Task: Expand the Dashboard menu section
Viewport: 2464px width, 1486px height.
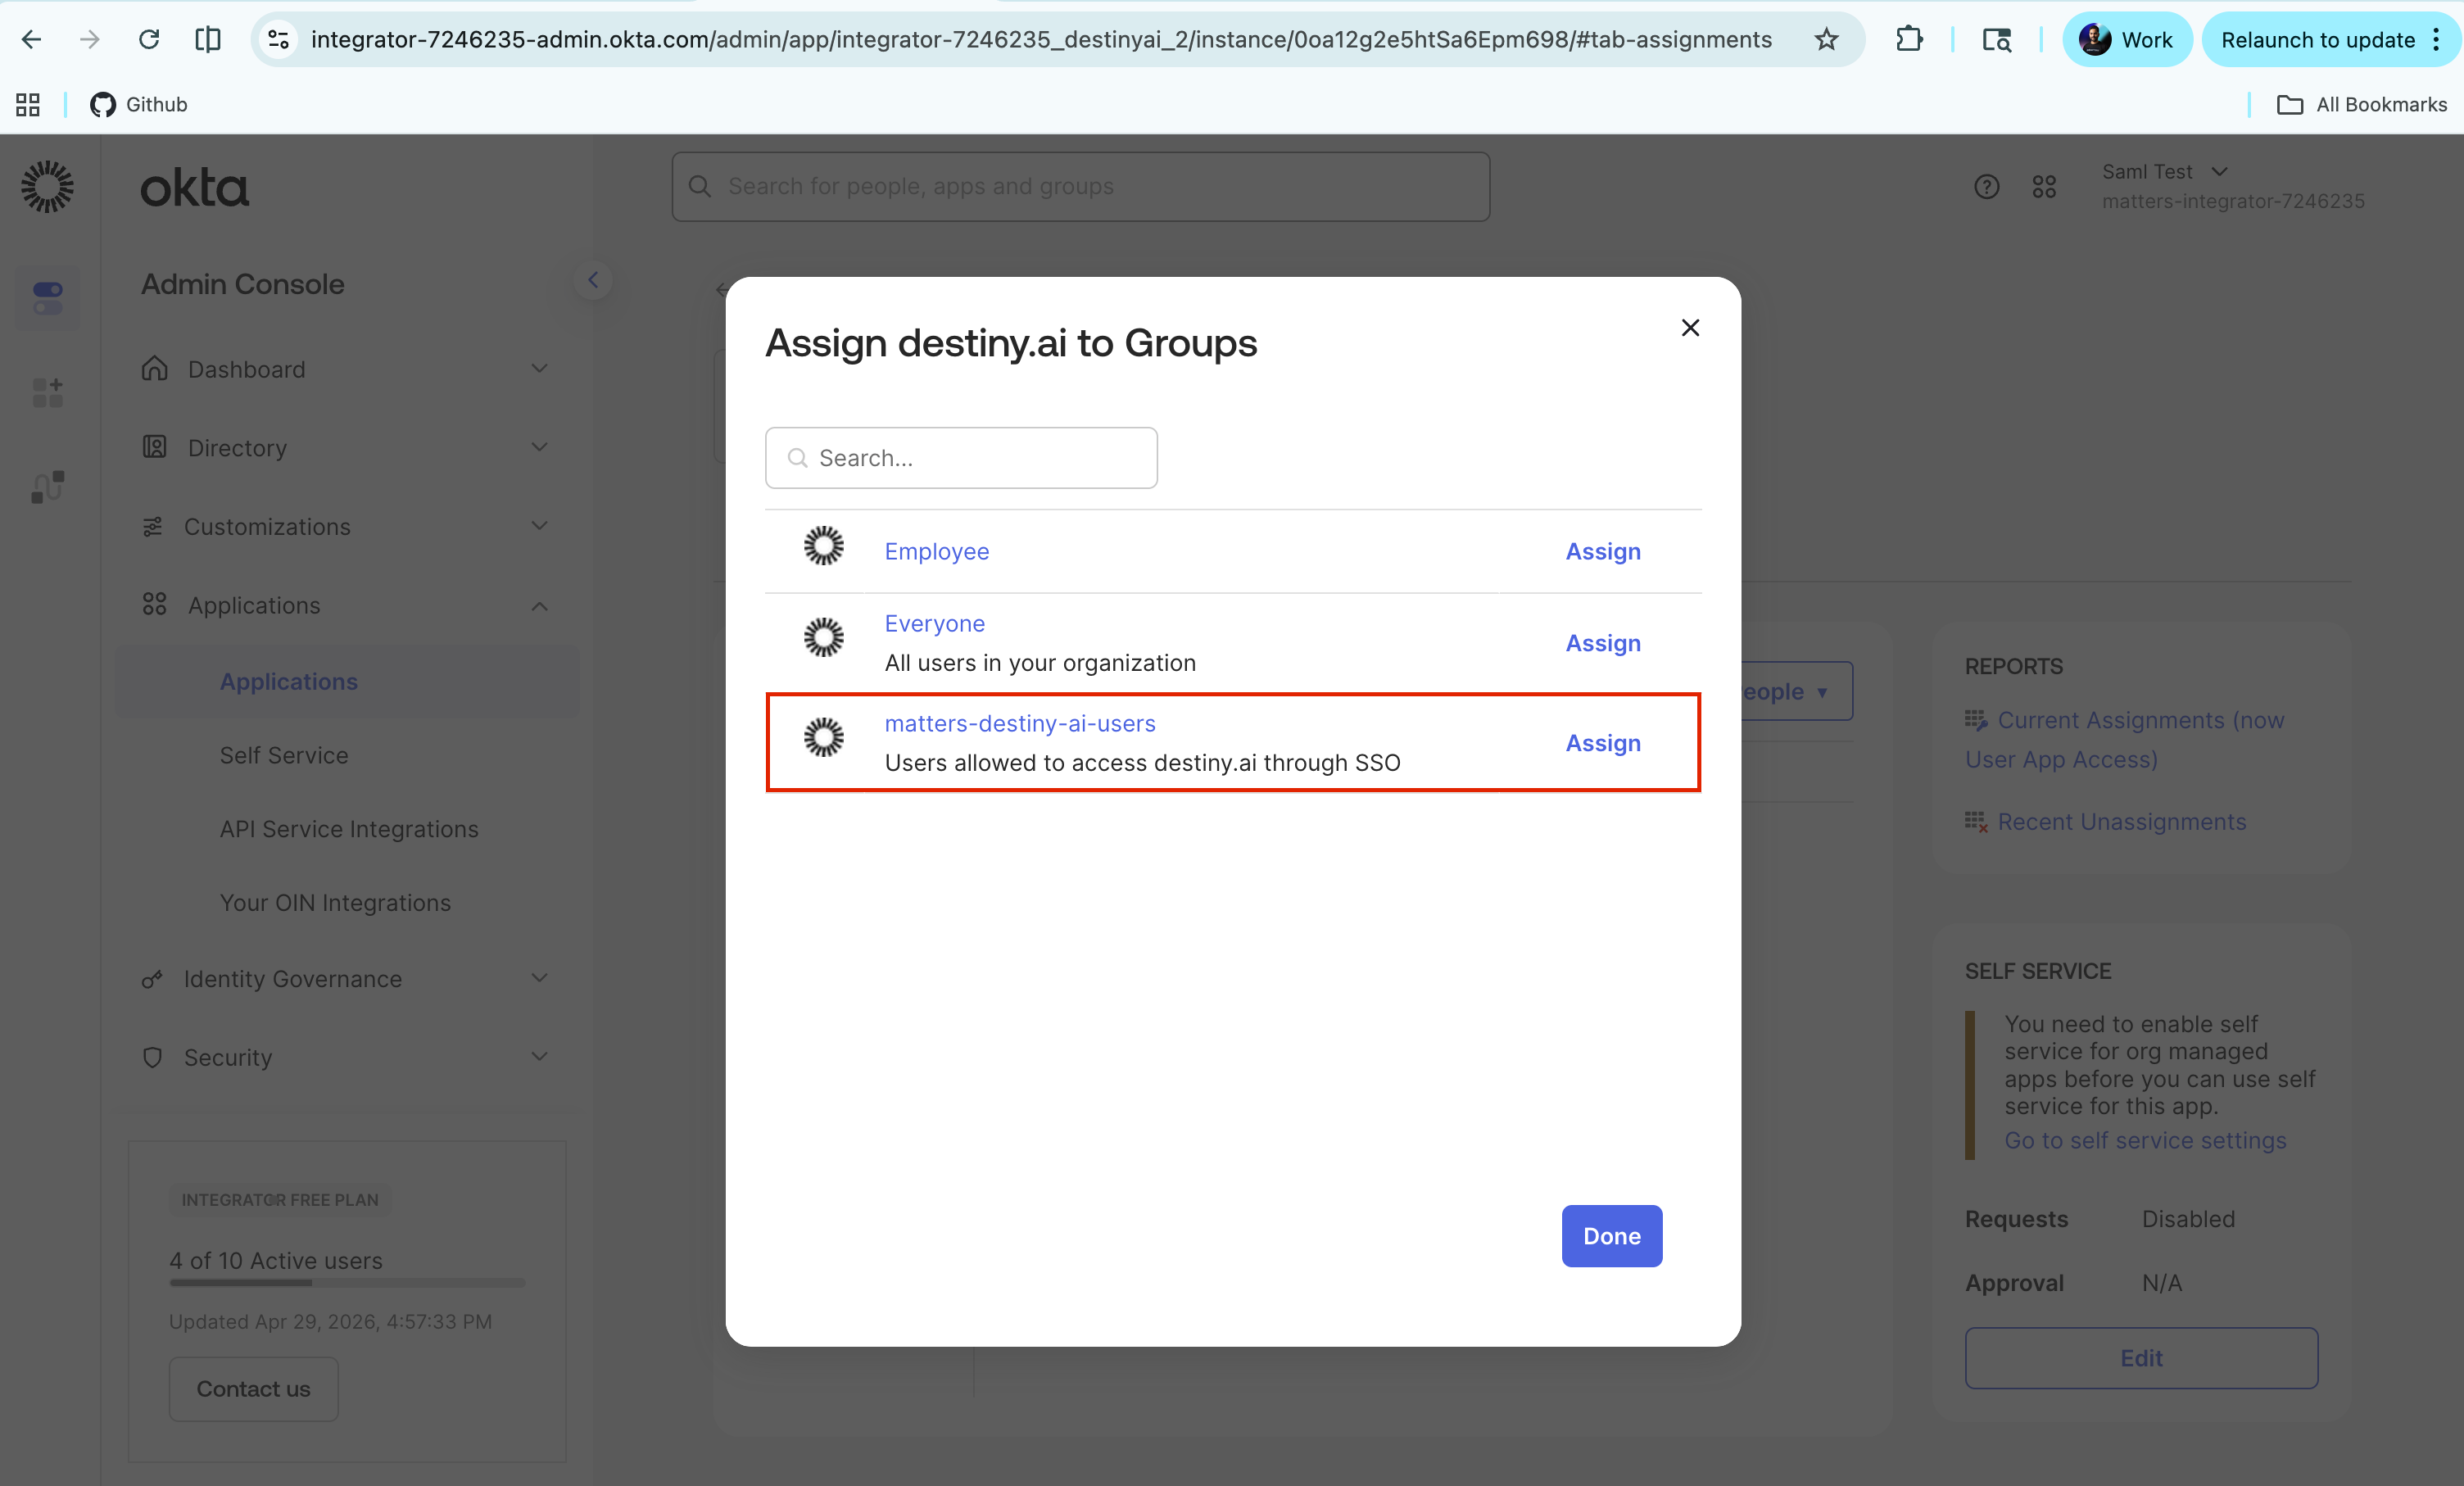Action: coord(345,369)
